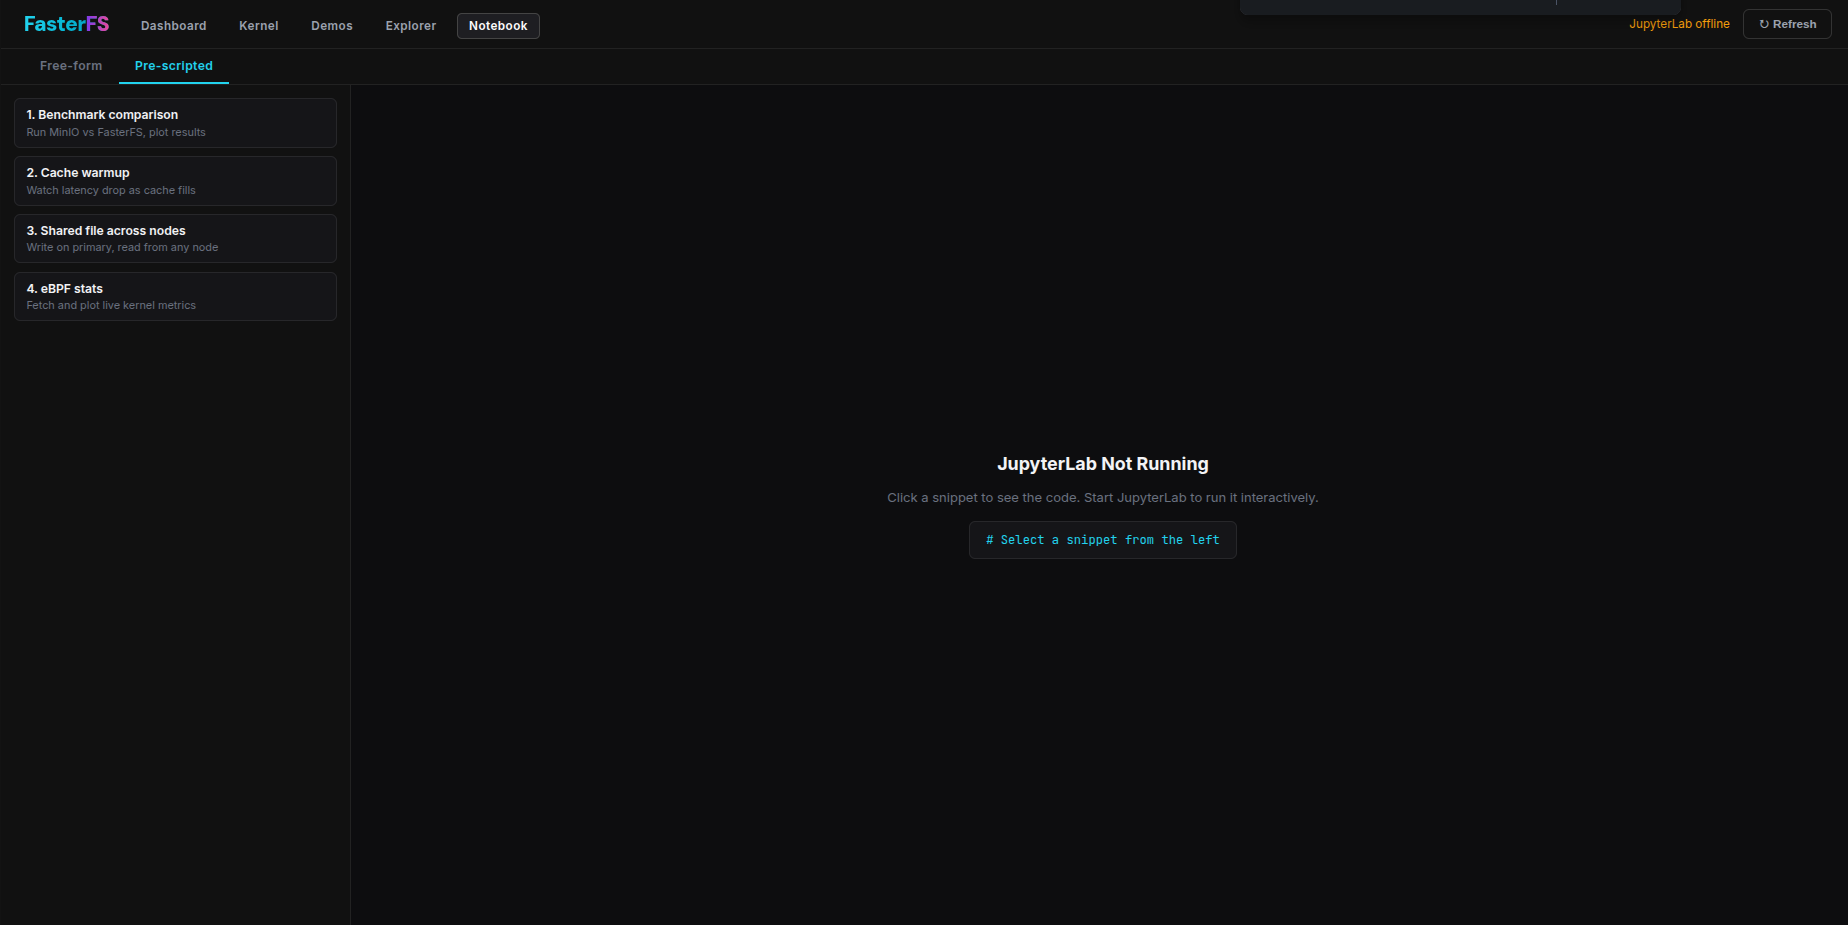Click the JupyterLab offline status label
The image size is (1848, 925).
pyautogui.click(x=1678, y=24)
